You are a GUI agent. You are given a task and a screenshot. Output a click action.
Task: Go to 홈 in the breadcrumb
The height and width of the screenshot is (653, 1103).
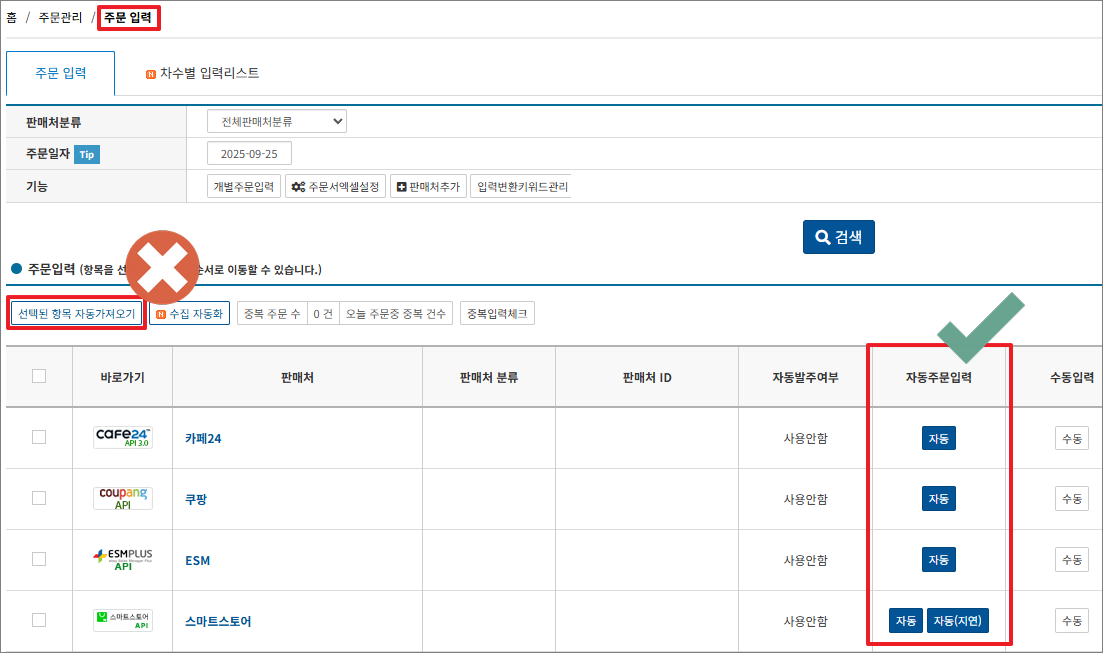[x=11, y=18]
